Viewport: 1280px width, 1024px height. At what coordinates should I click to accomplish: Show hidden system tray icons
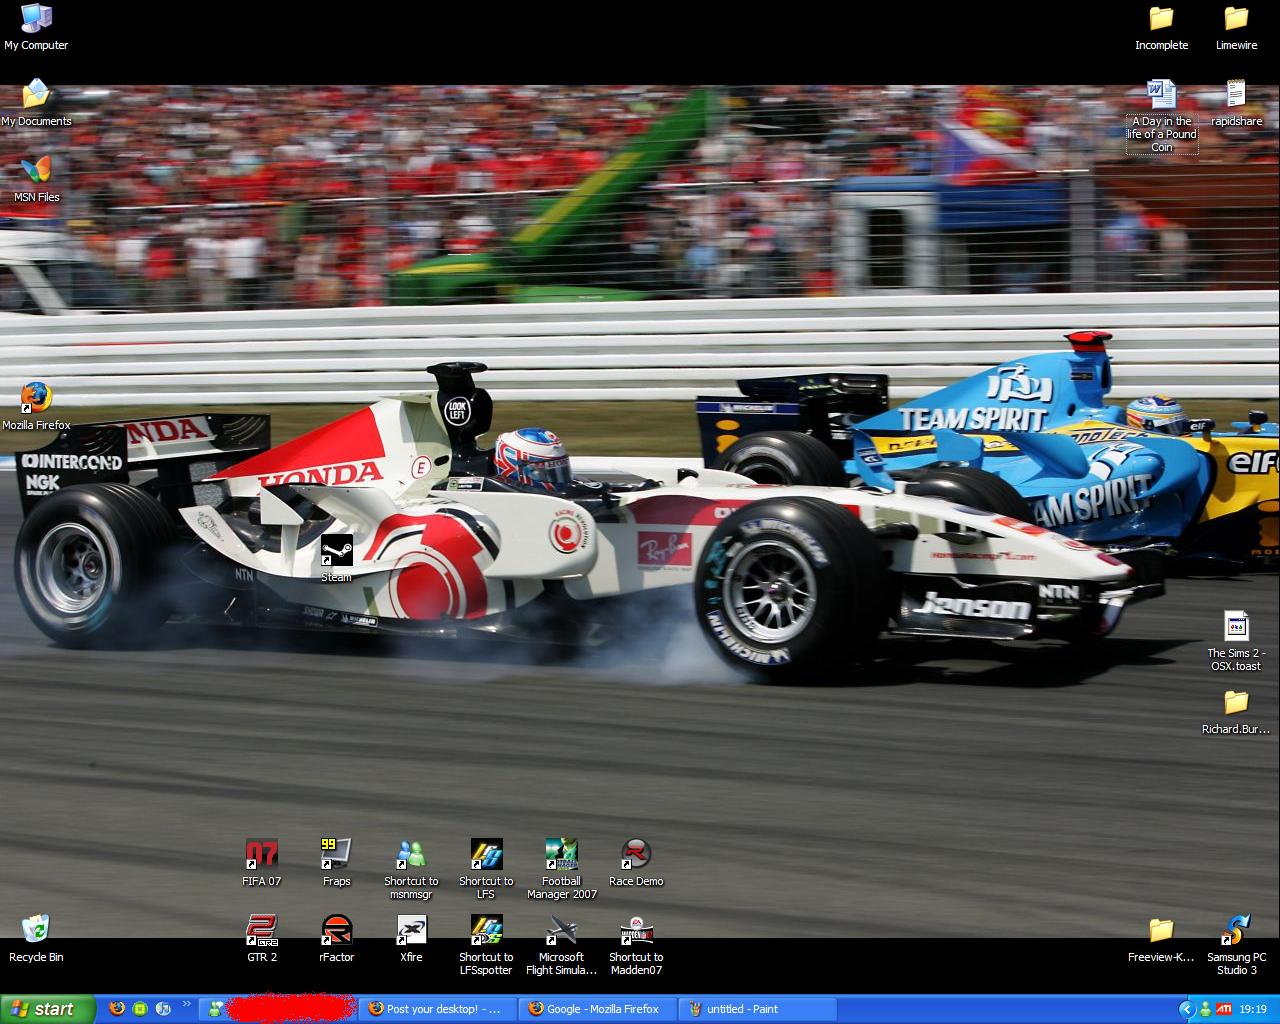click(x=1187, y=1009)
